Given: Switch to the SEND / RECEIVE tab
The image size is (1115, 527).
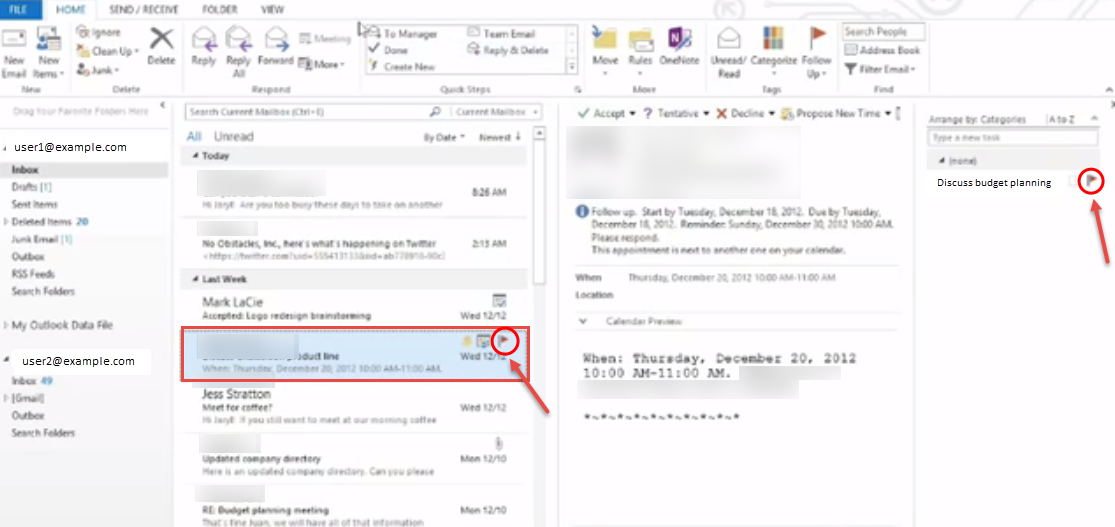Looking at the screenshot, I should [x=143, y=9].
